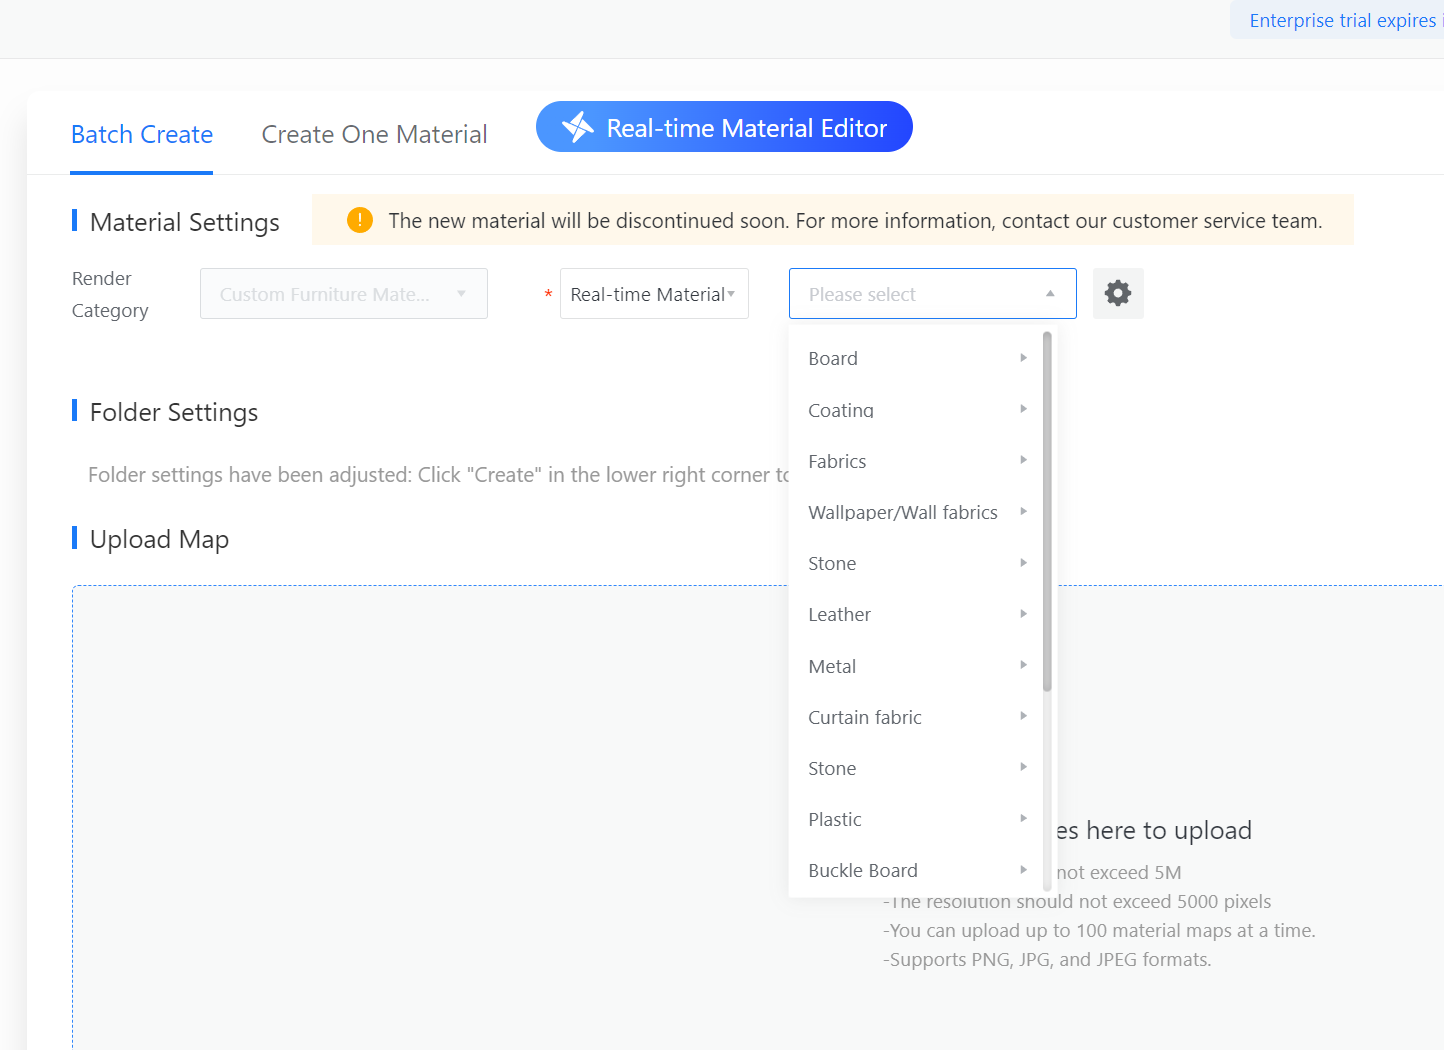The image size is (1444, 1050).
Task: Open the Real-time Material Editor
Action: coord(724,128)
